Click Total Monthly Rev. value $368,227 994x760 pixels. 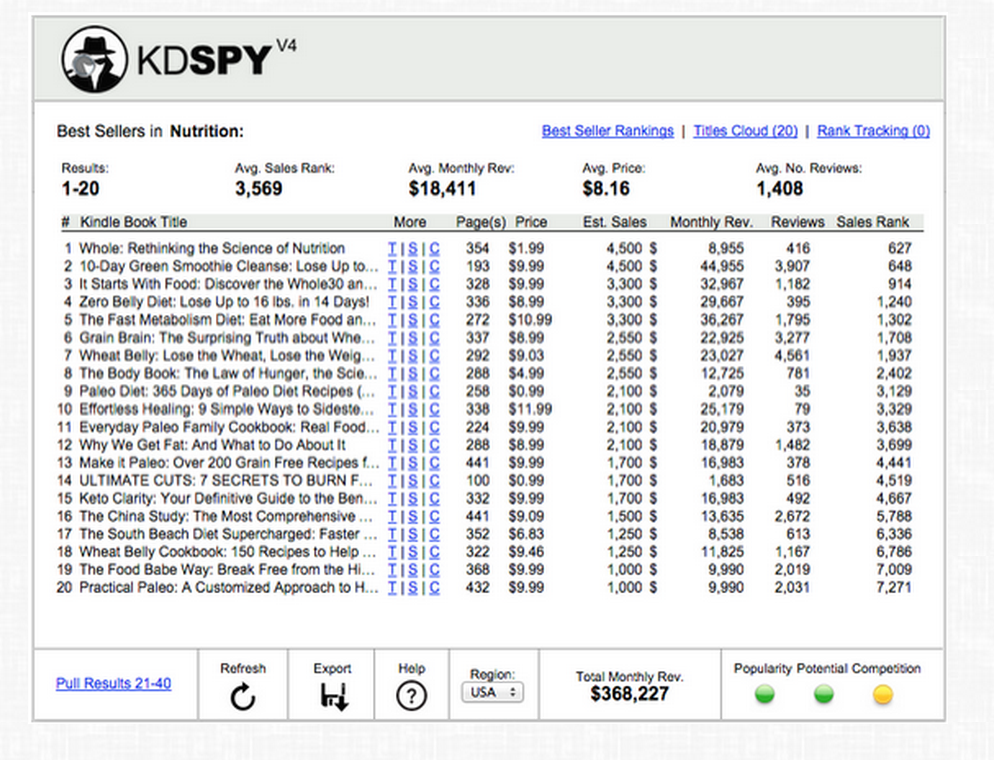(629, 693)
